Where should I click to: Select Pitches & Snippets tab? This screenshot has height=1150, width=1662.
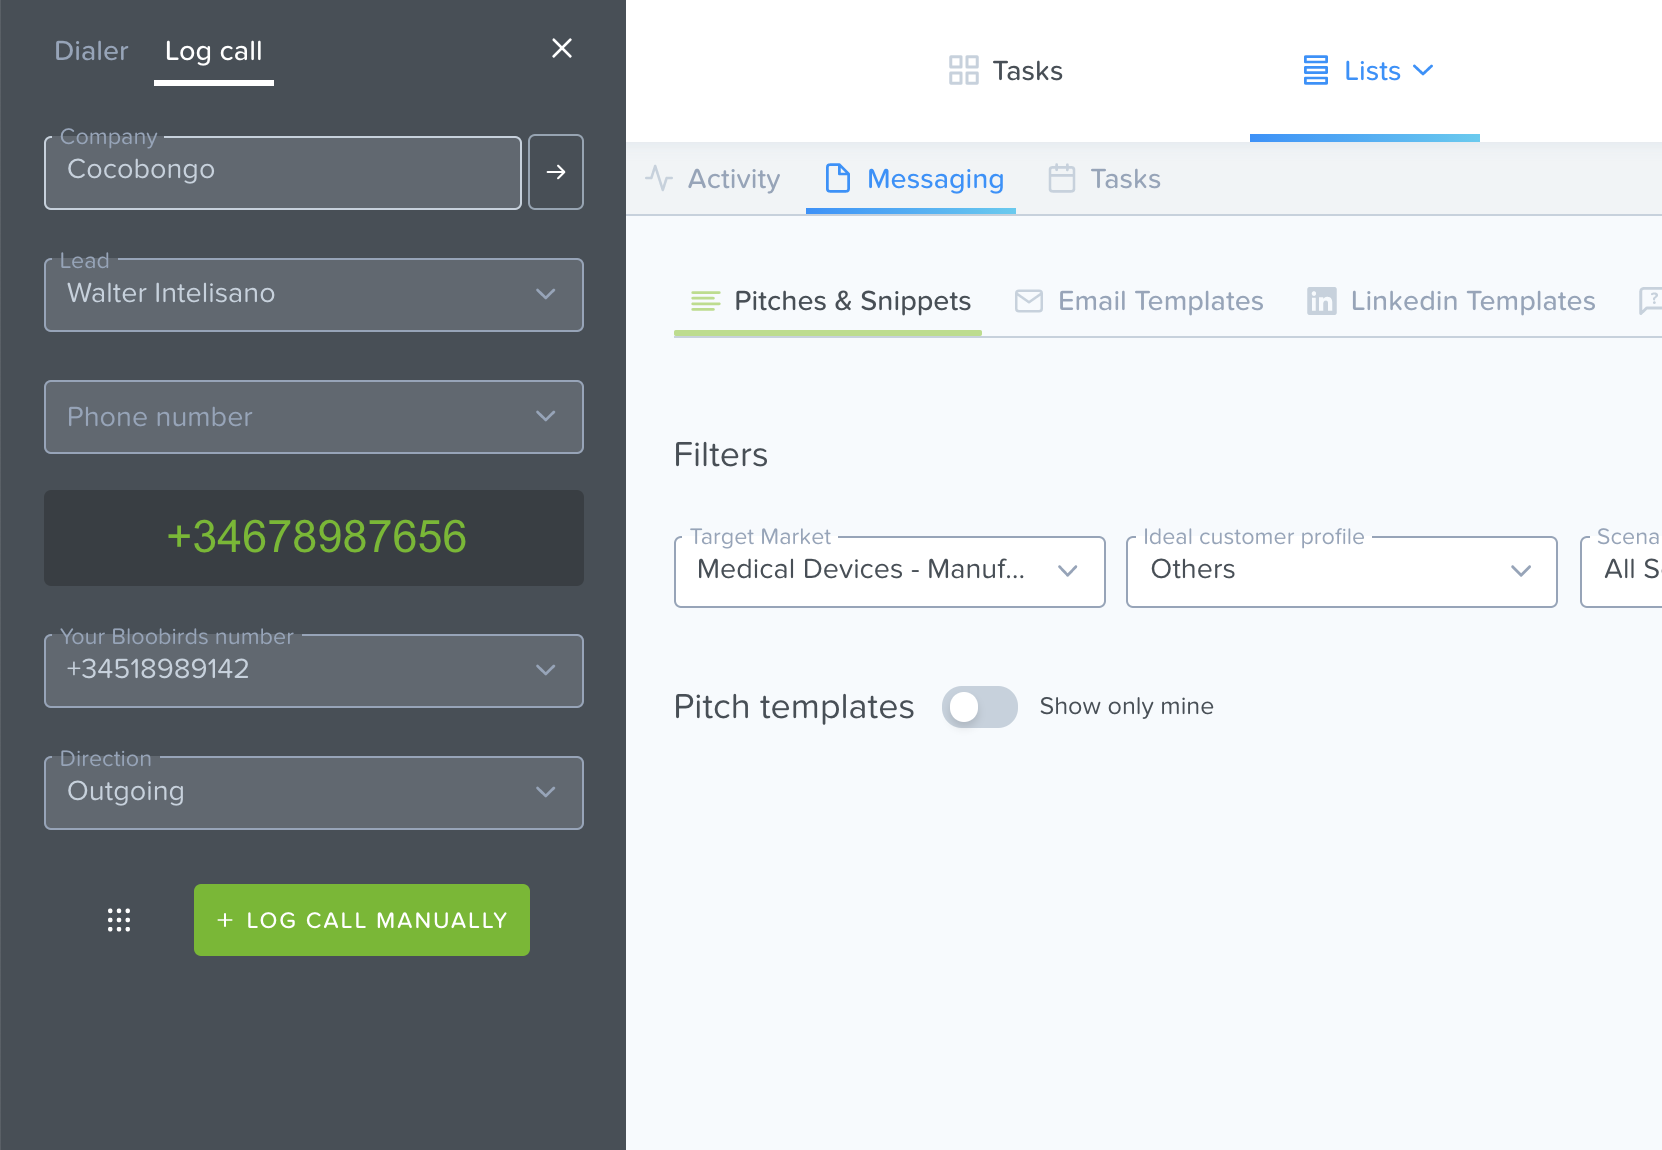click(830, 301)
